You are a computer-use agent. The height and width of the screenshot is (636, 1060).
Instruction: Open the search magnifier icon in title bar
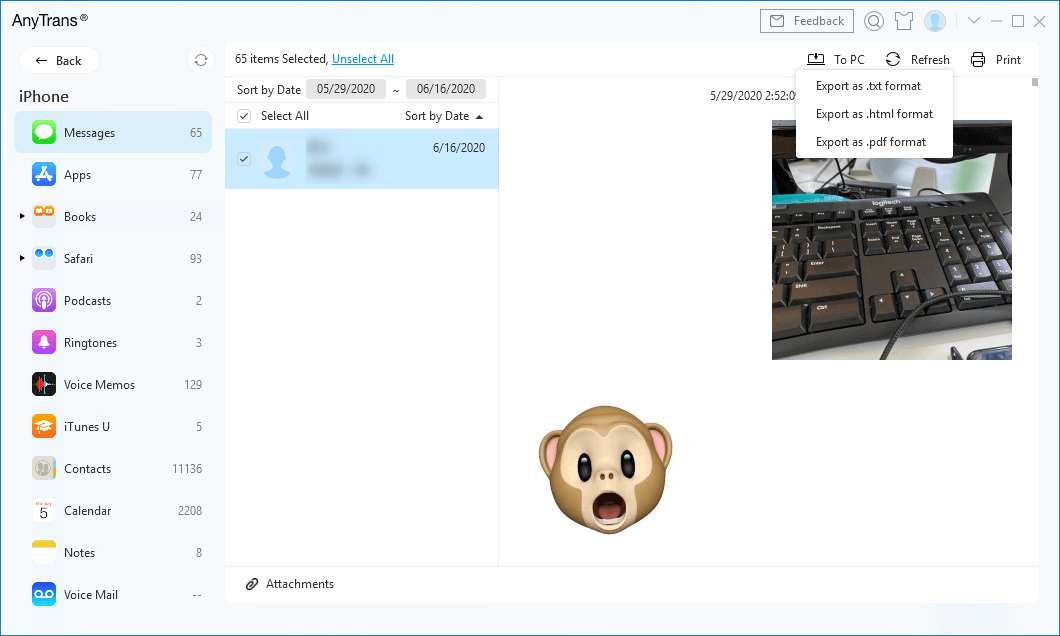[x=874, y=21]
